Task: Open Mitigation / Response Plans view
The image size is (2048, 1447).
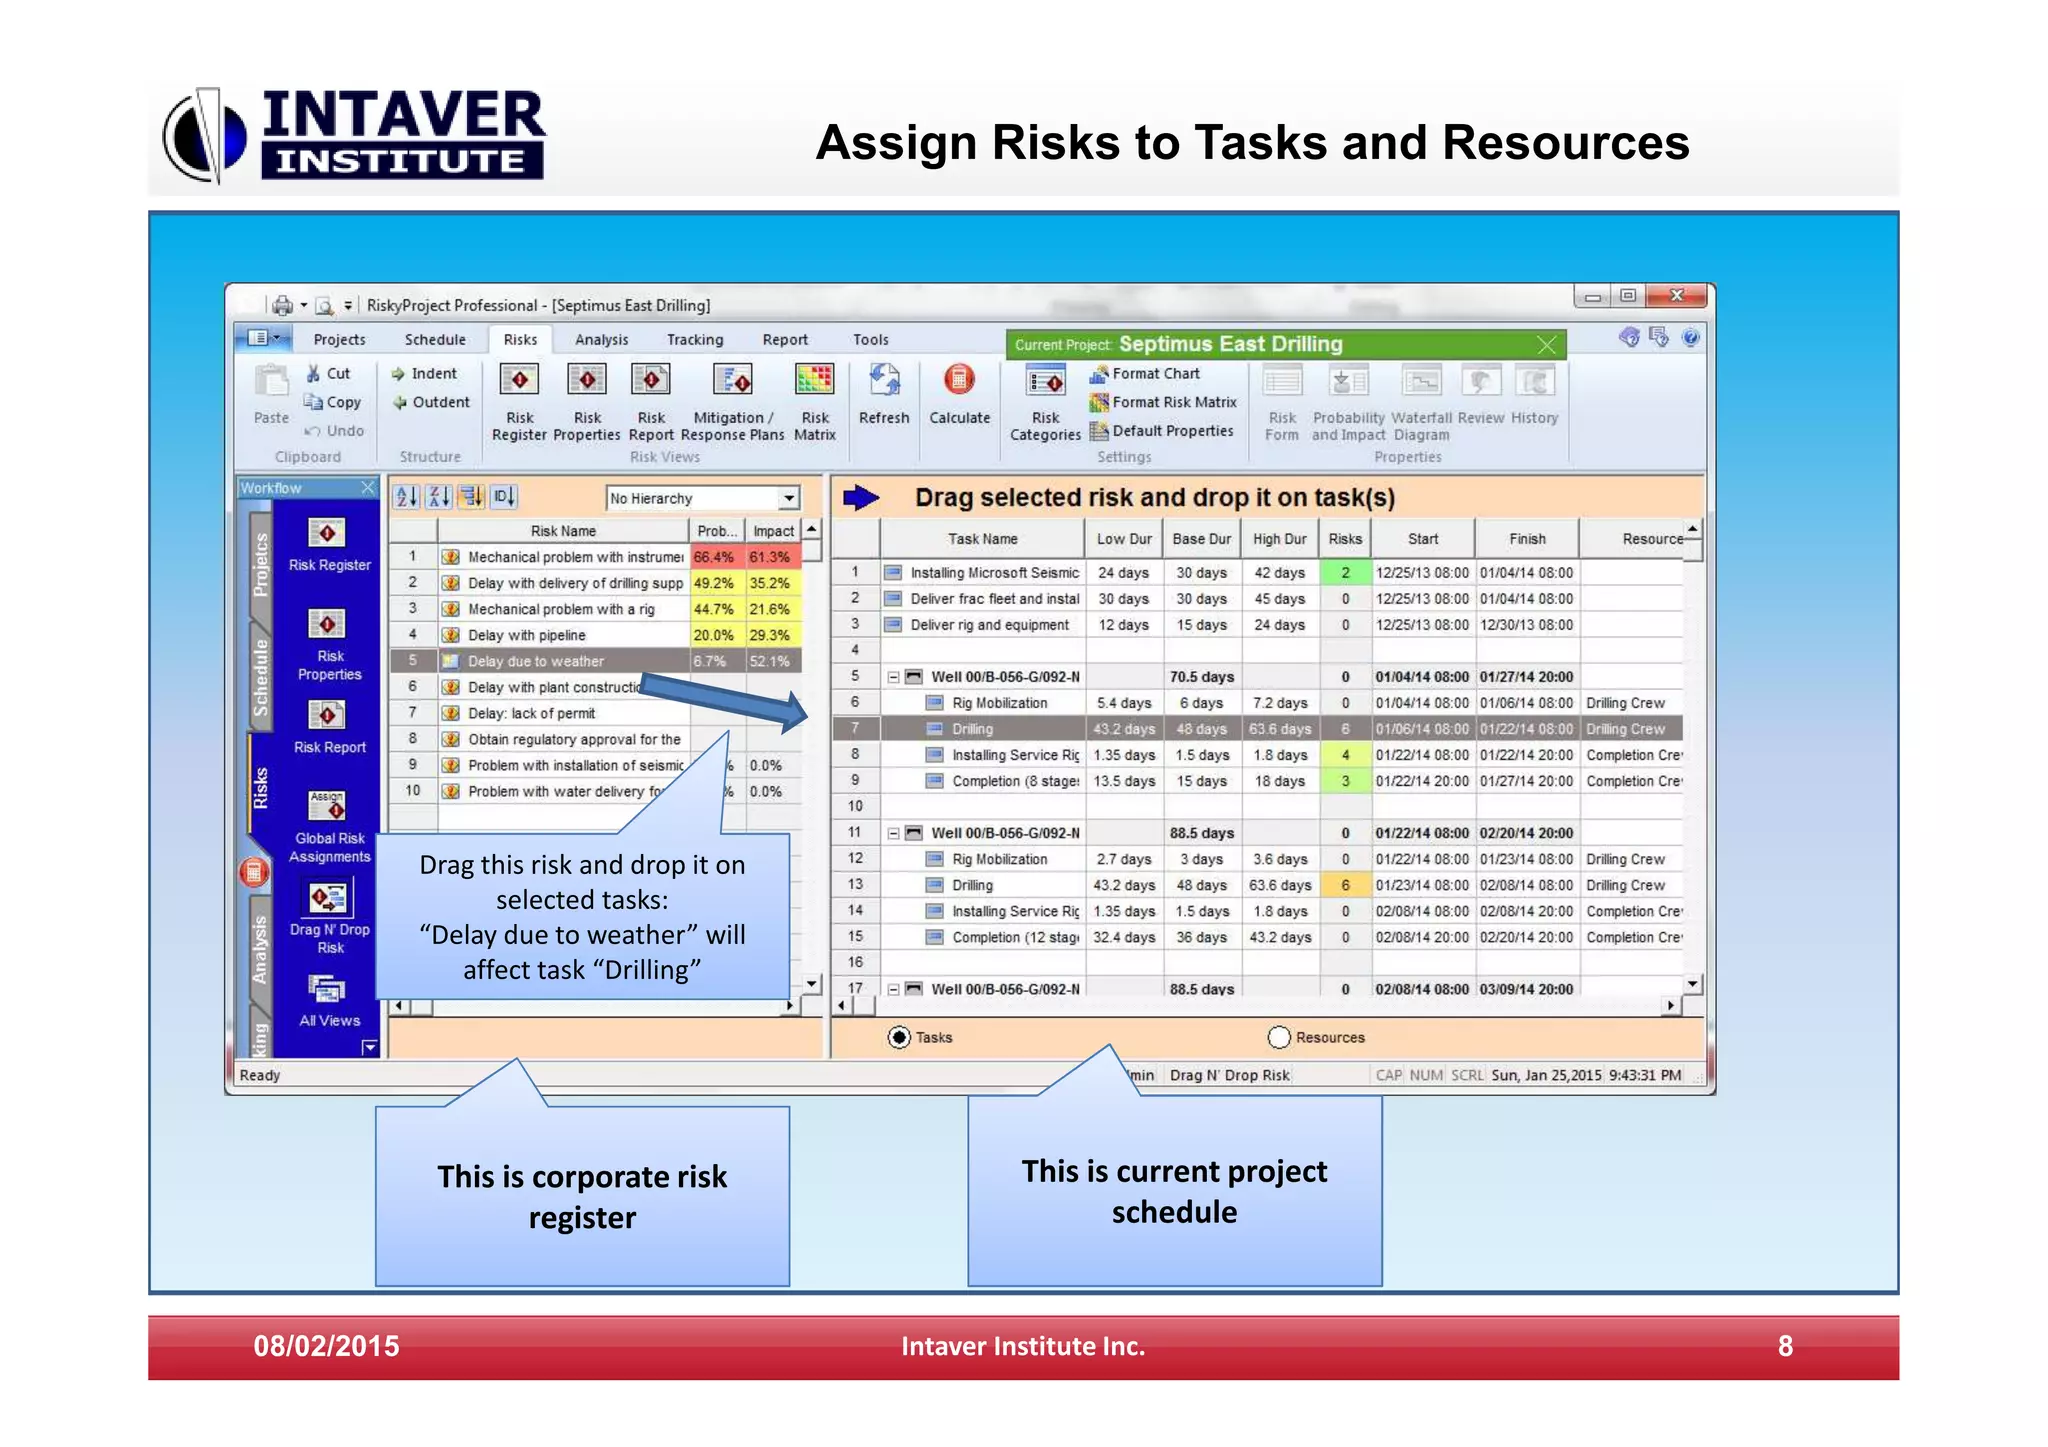Action: pyautogui.click(x=732, y=403)
